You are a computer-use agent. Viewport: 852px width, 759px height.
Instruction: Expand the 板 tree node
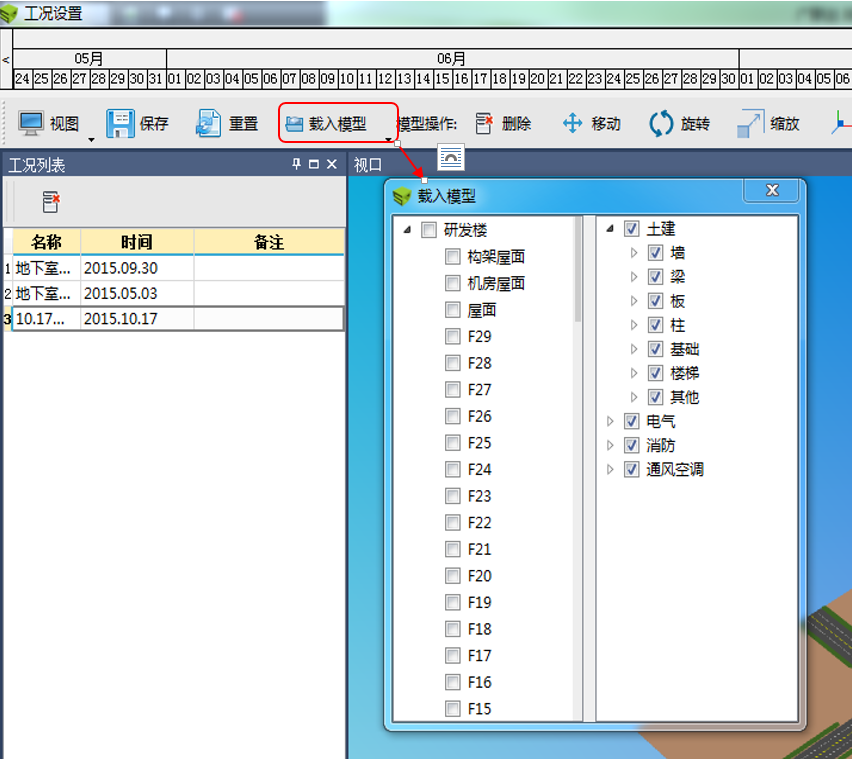[x=634, y=301]
